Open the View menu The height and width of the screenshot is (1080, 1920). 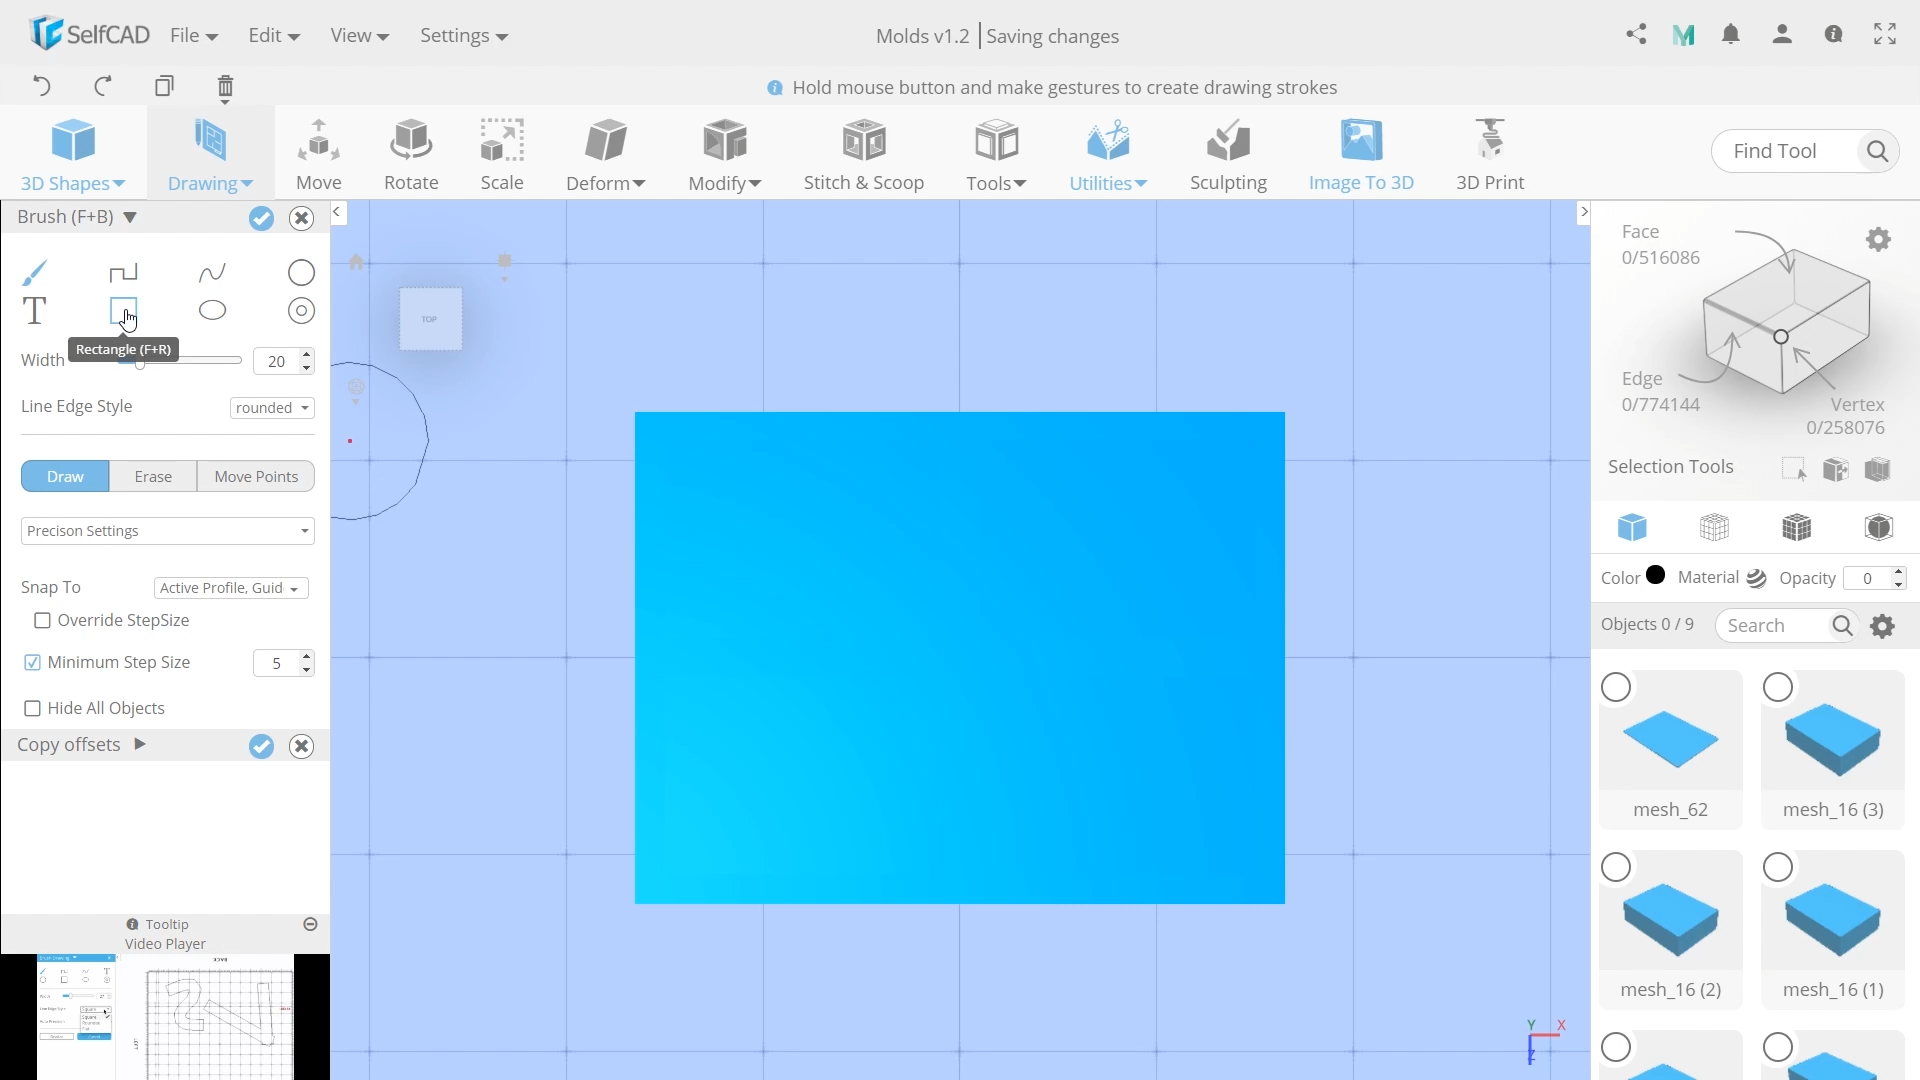click(x=359, y=36)
